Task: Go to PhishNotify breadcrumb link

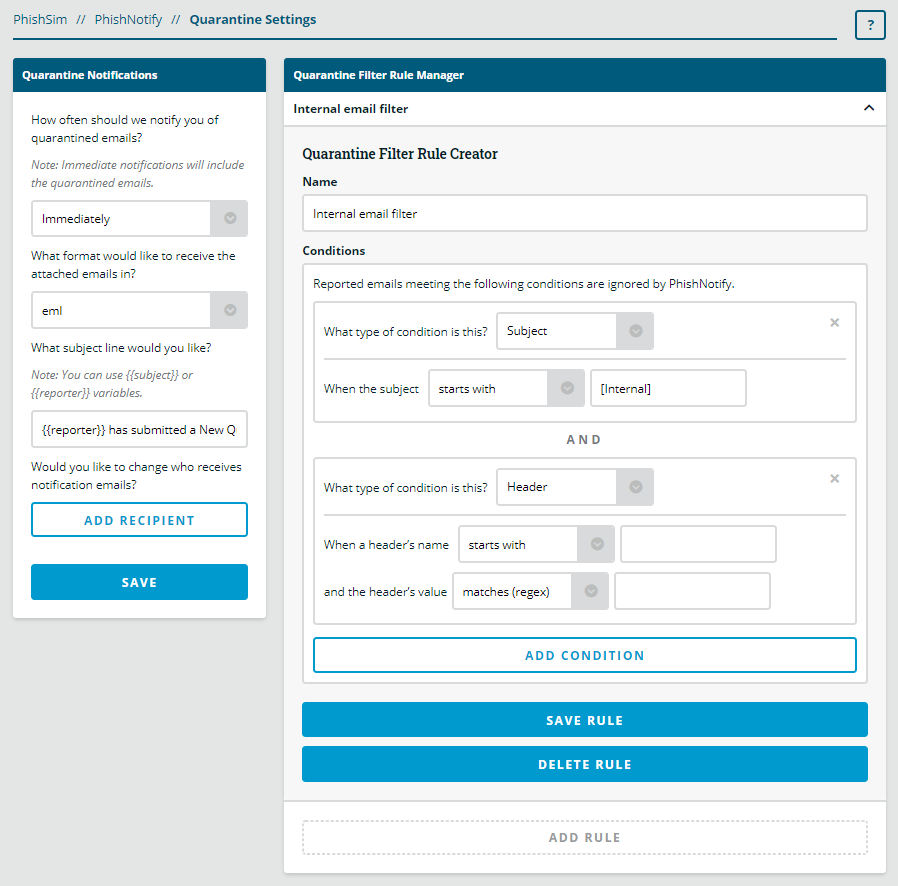Action: (x=128, y=20)
